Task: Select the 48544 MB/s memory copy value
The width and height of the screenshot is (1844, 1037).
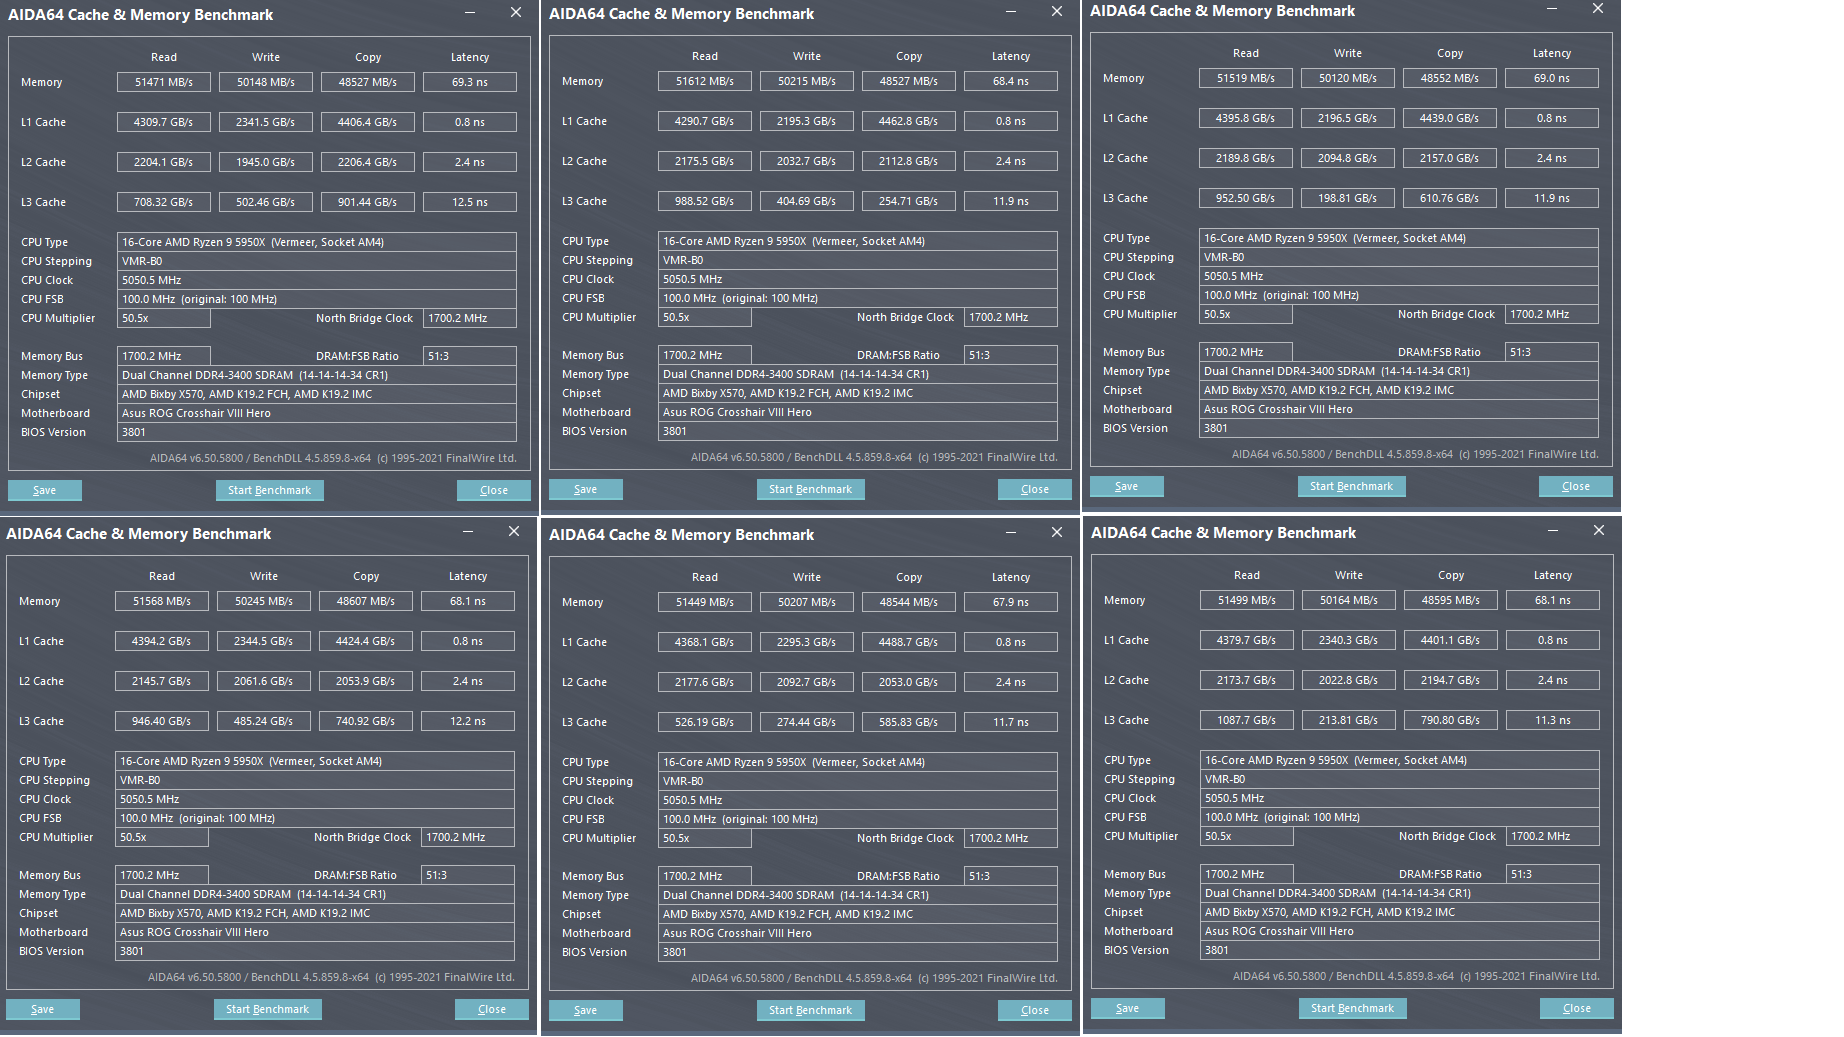Action: [x=909, y=602]
